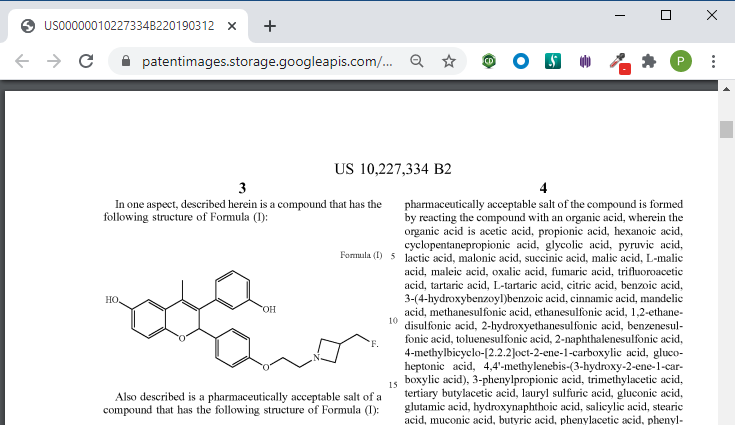Select the US000000010227334B220190312 tab
The height and width of the screenshot is (425, 735).
pyautogui.click(x=128, y=26)
